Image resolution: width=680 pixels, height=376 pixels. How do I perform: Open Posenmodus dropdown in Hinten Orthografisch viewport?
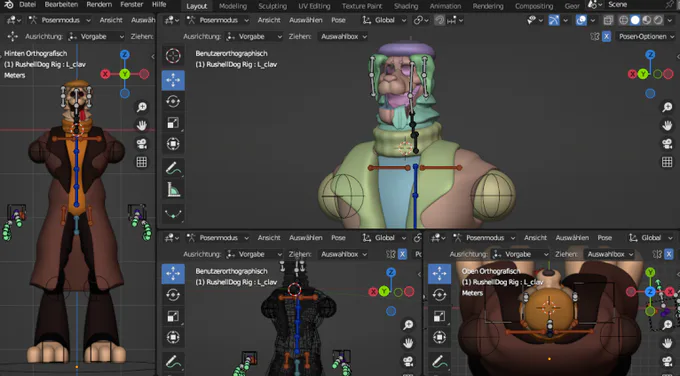pyautogui.click(x=59, y=20)
